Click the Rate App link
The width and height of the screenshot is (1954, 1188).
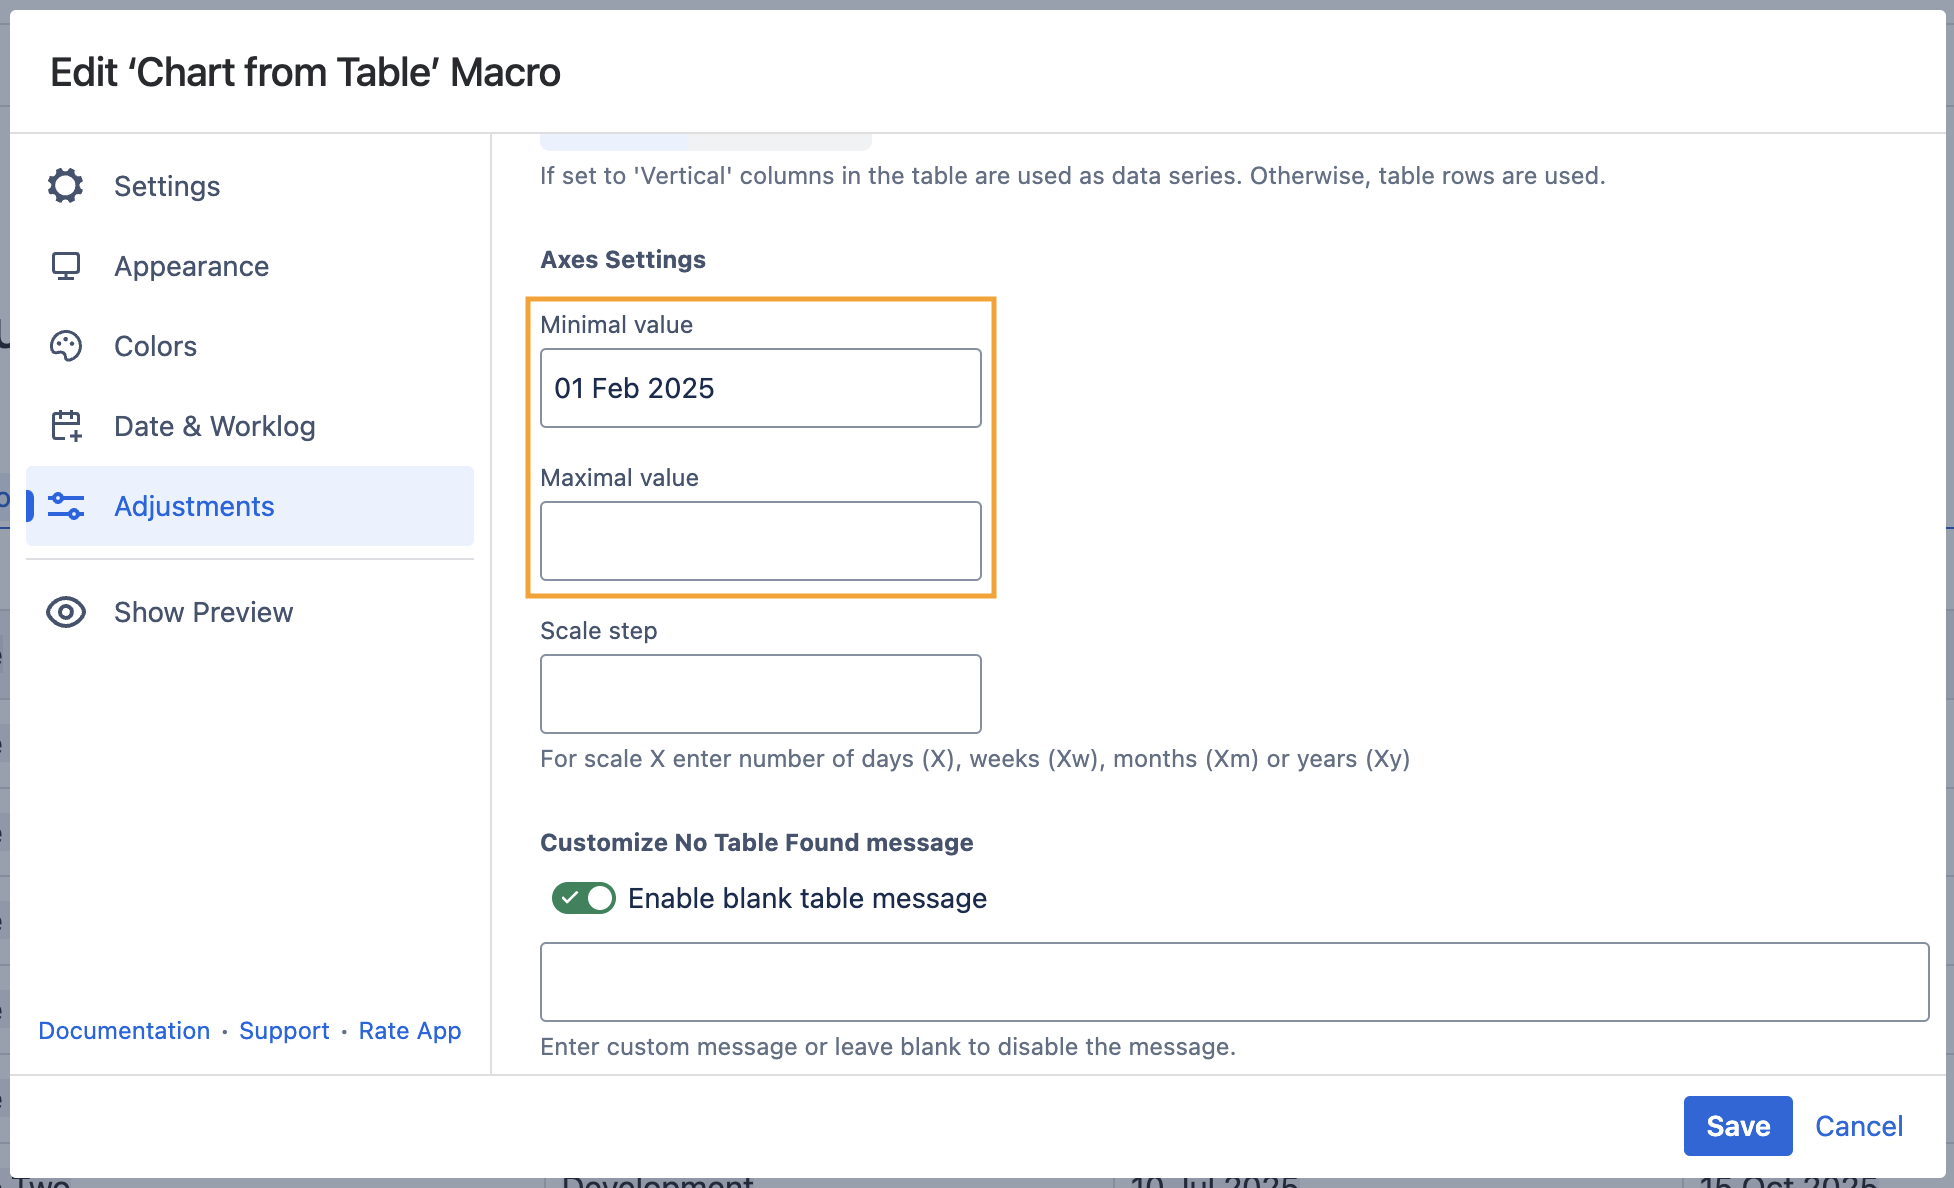(x=410, y=1031)
